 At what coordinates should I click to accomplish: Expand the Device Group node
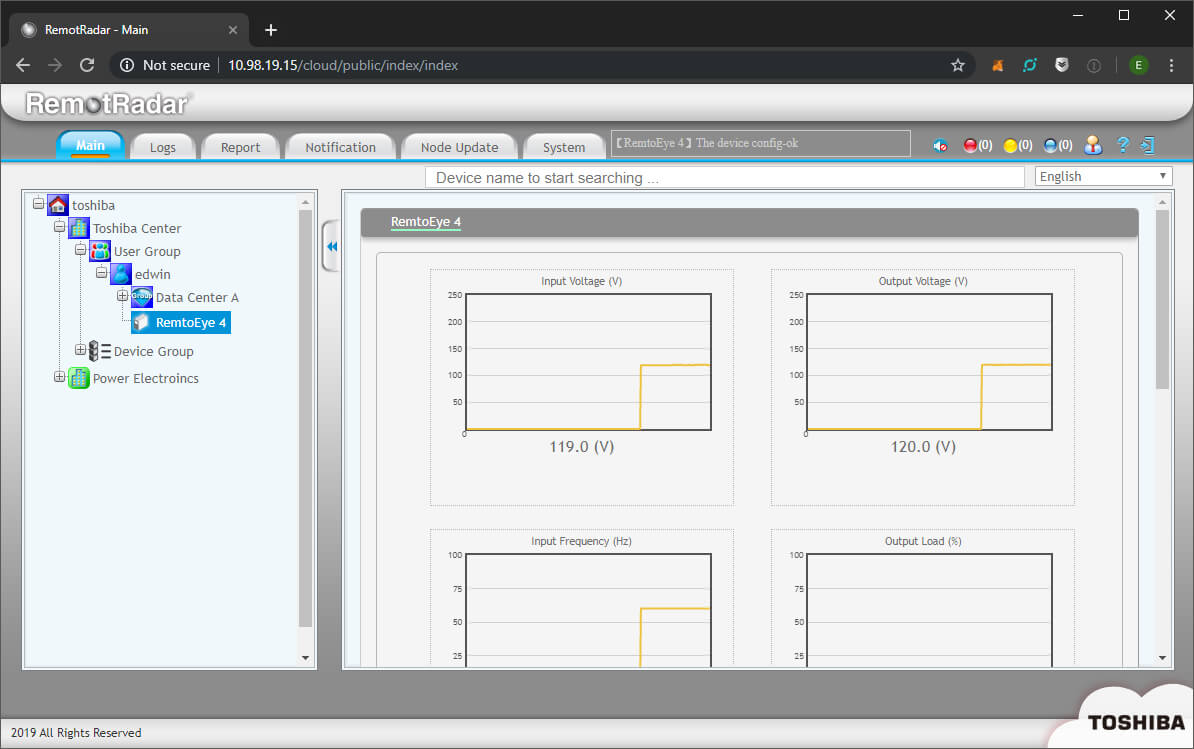[81, 350]
